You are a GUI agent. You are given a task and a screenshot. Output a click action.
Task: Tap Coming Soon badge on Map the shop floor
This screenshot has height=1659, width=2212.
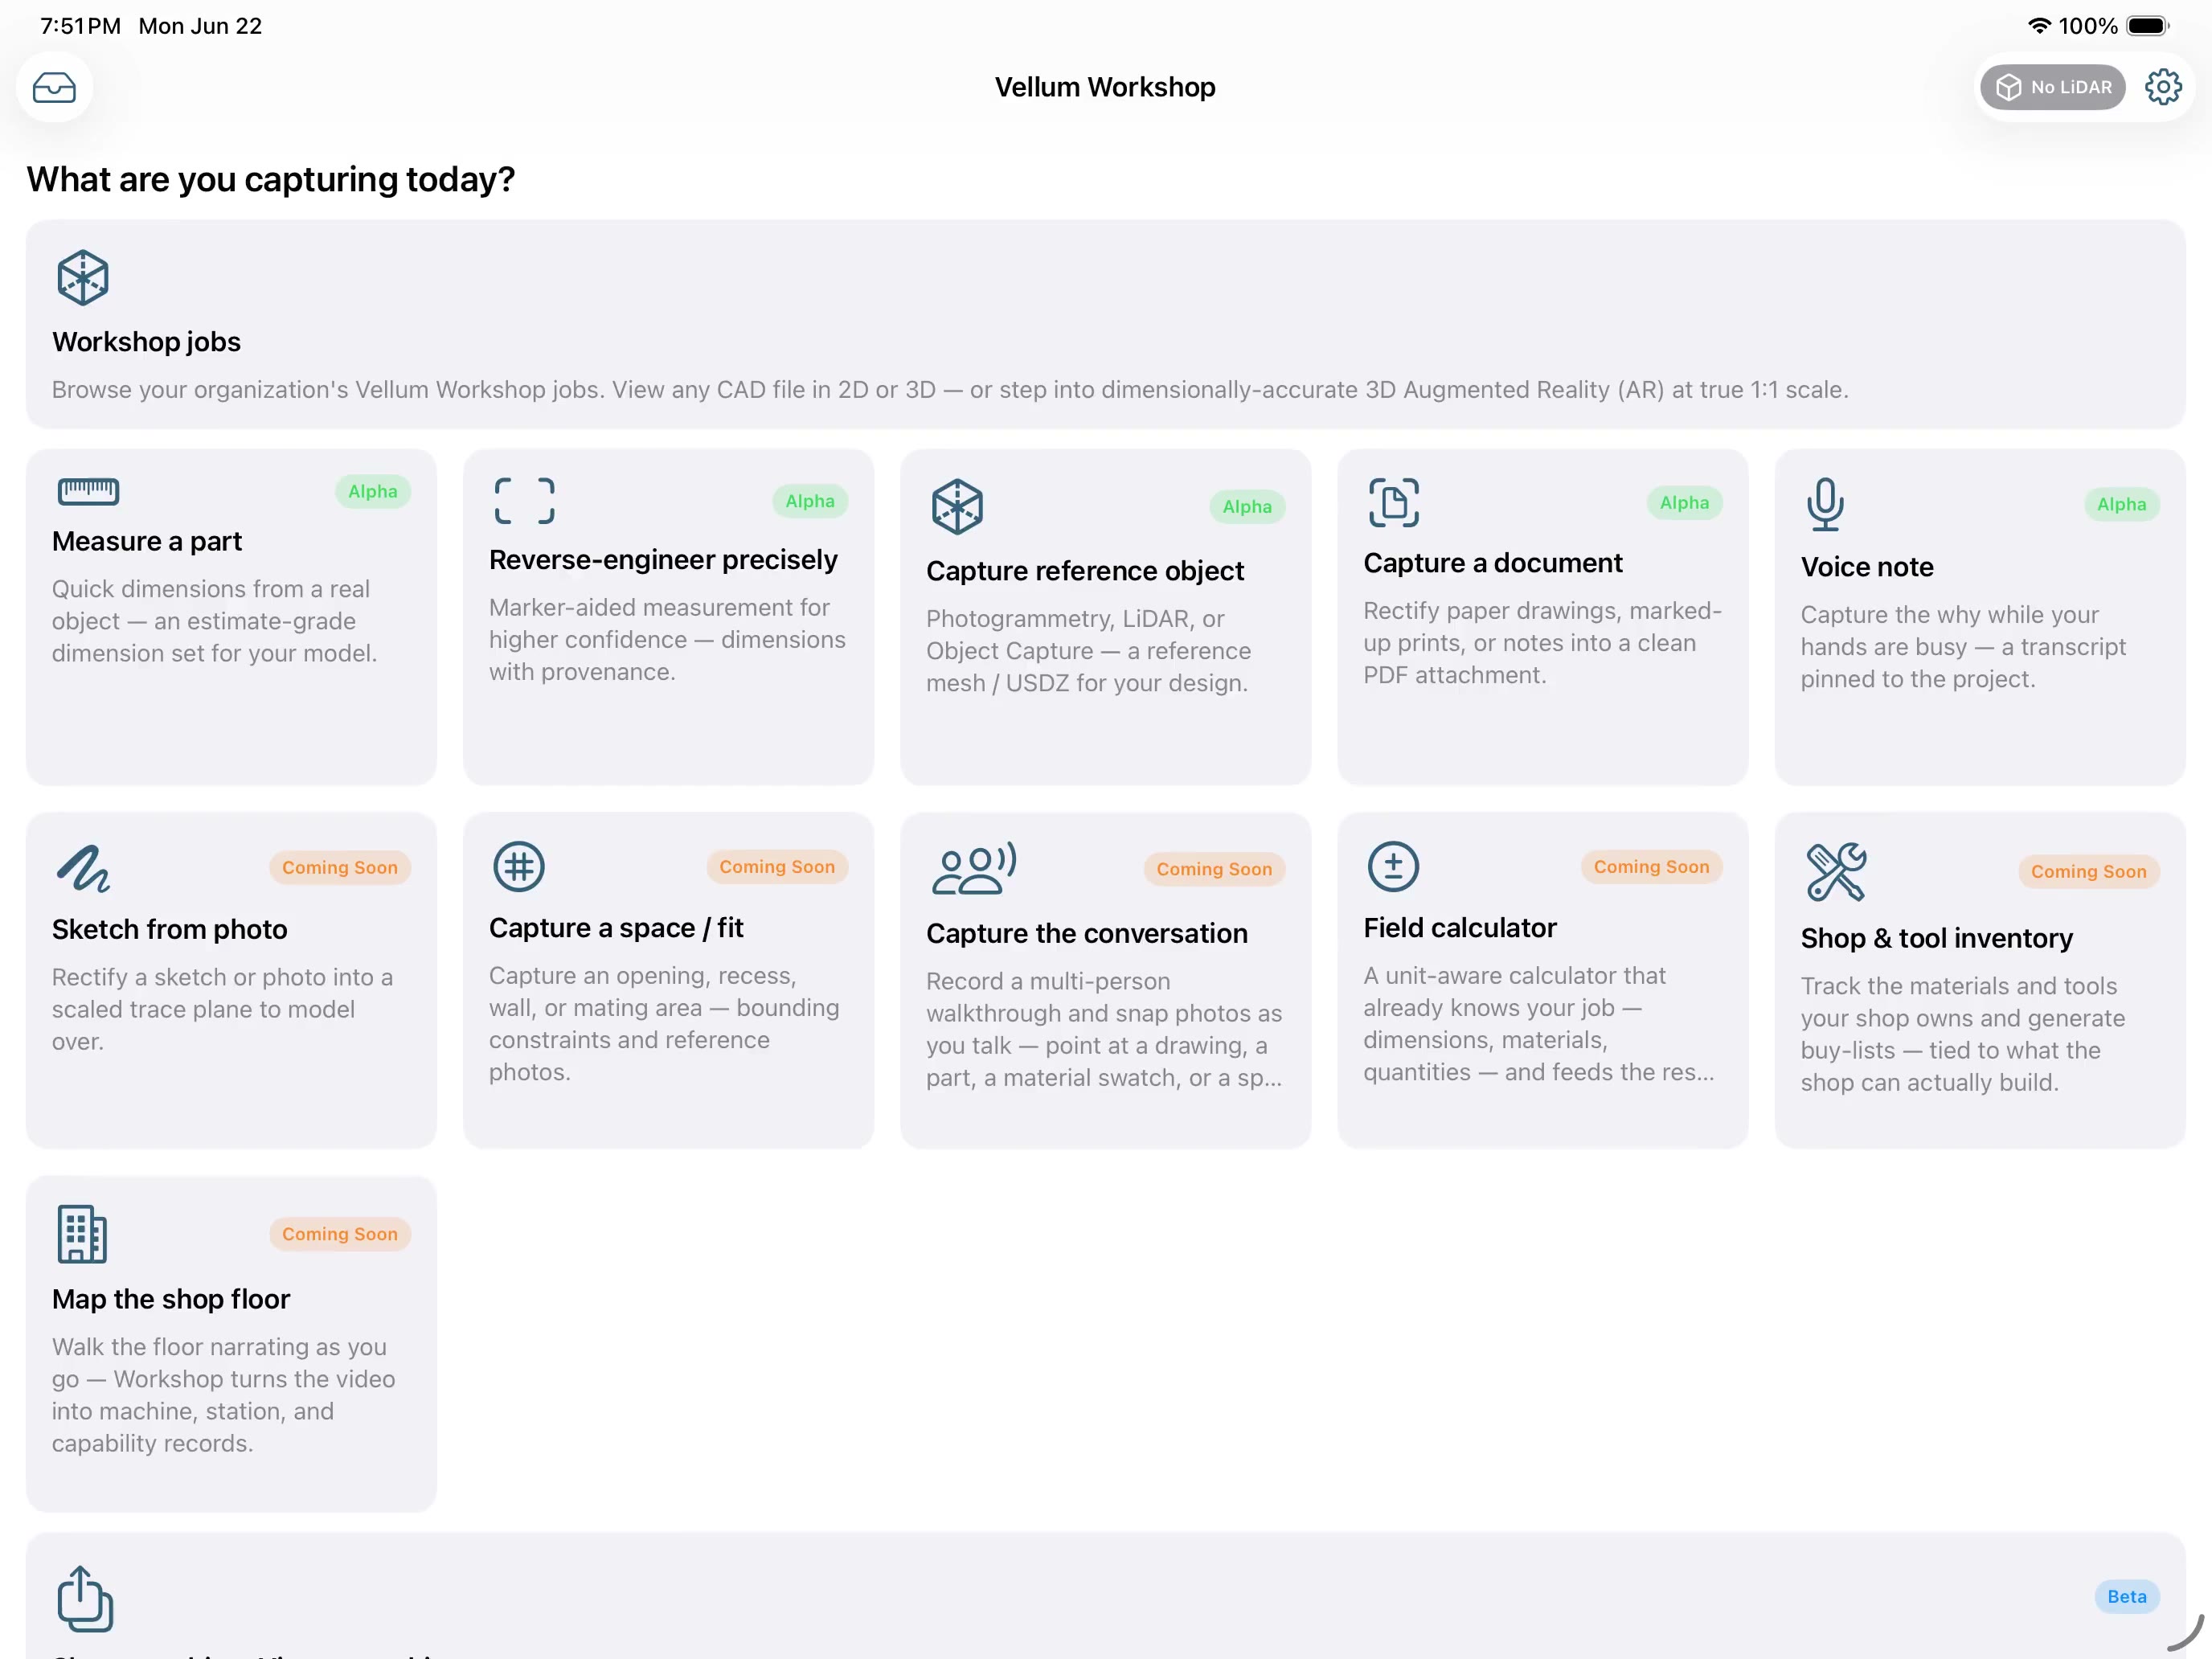point(340,1234)
